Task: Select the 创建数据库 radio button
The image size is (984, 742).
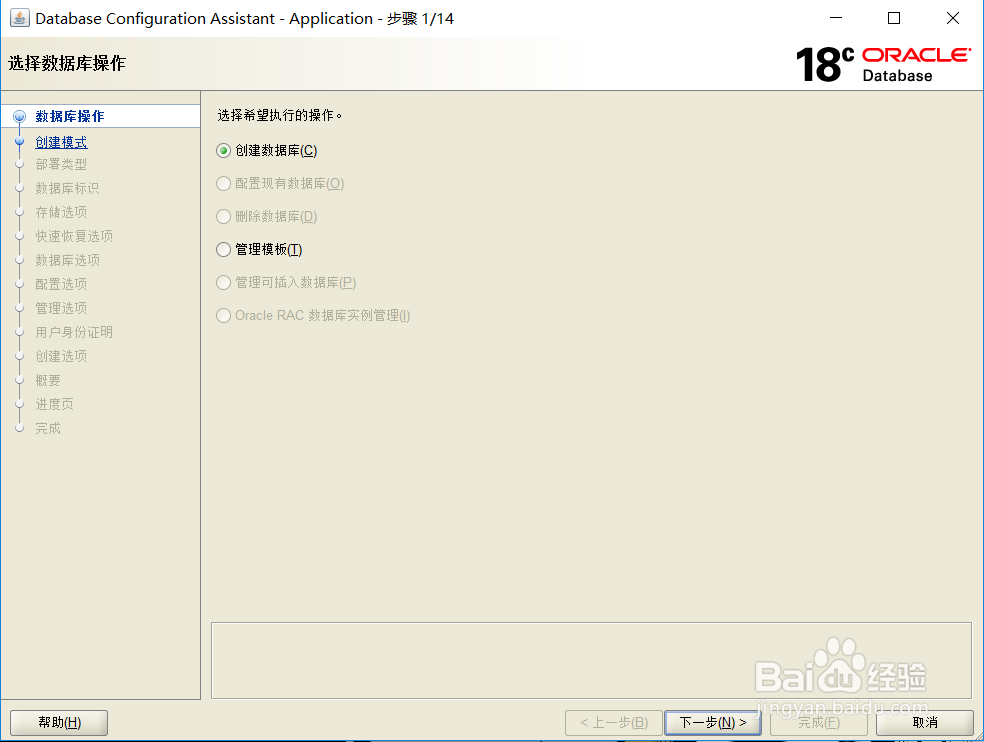Action: 222,150
